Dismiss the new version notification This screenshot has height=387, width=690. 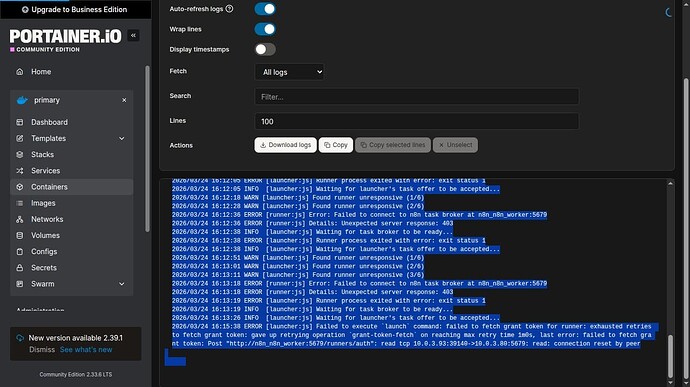coord(42,350)
